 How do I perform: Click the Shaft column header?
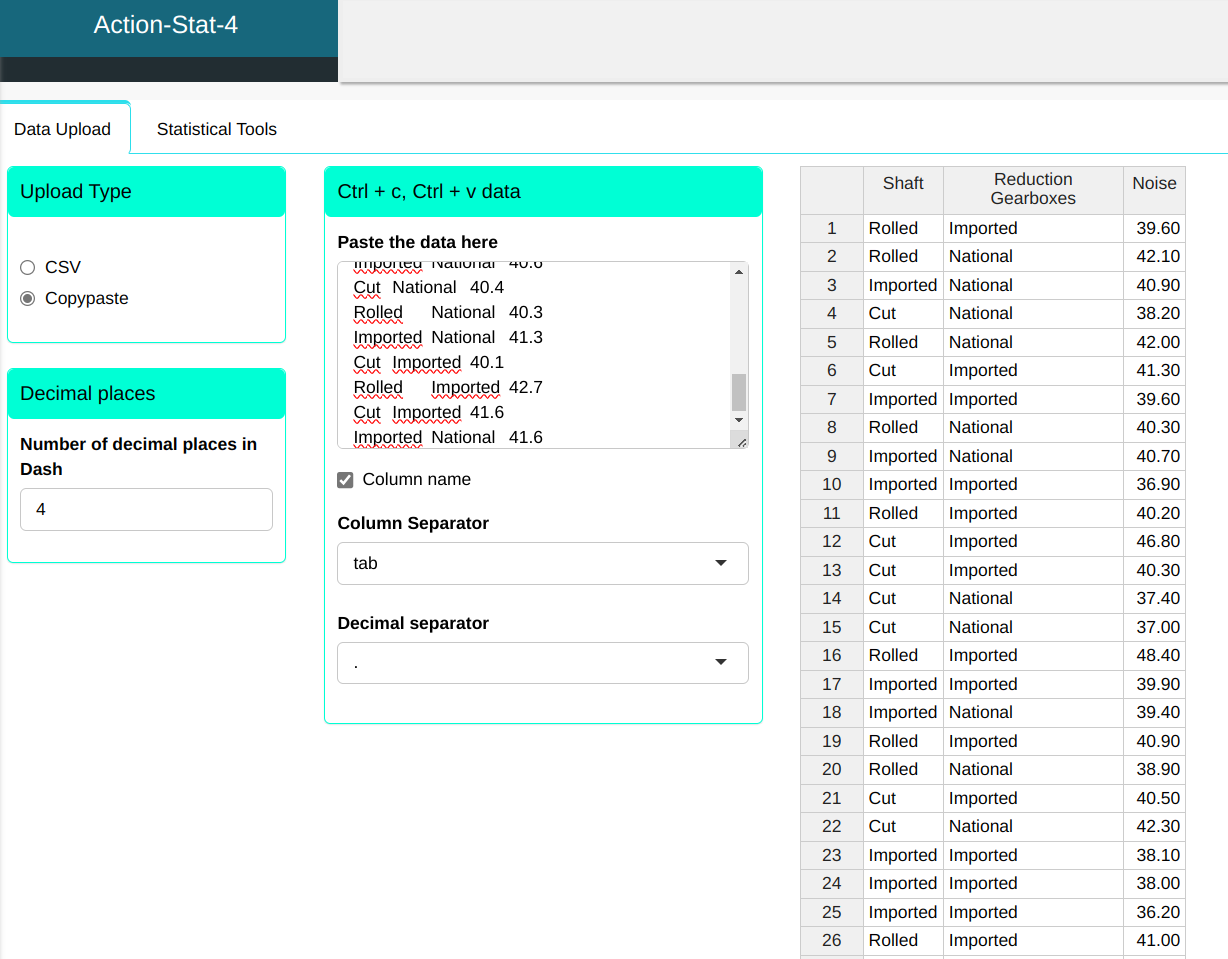point(903,183)
